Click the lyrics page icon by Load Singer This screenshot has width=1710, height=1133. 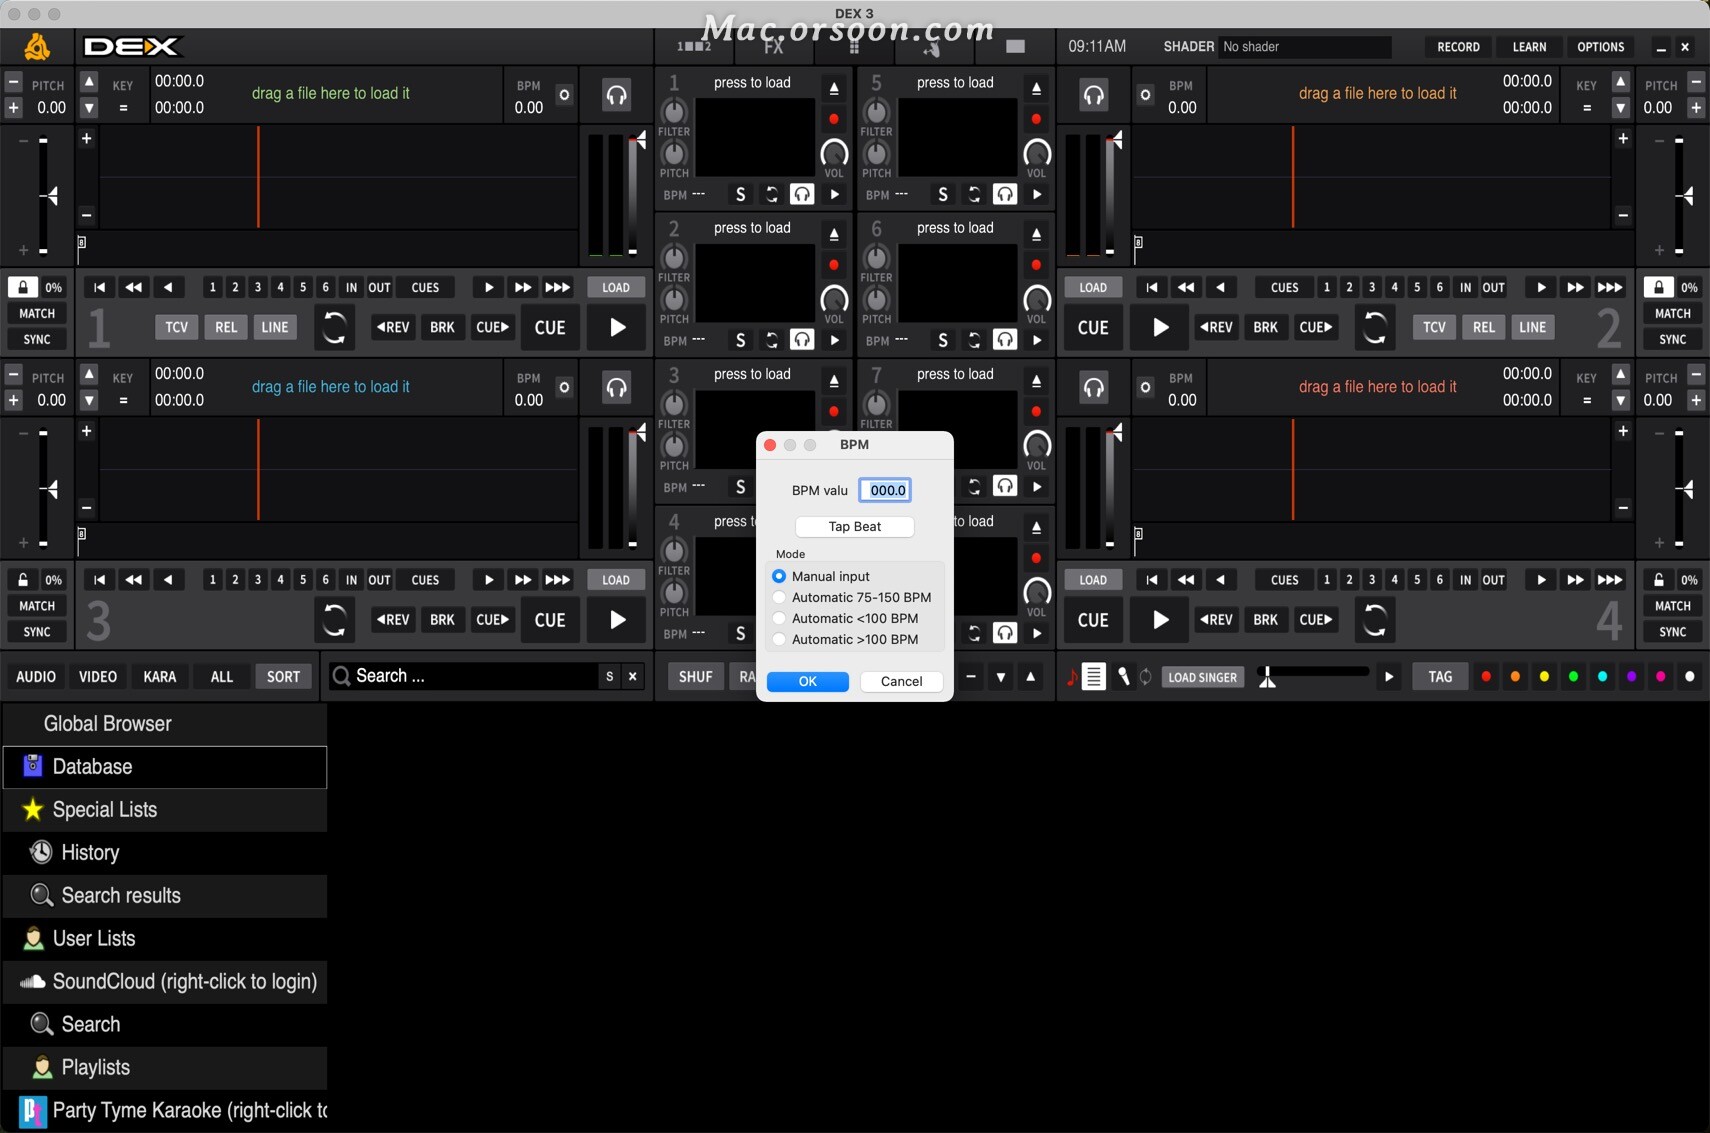[x=1094, y=677]
